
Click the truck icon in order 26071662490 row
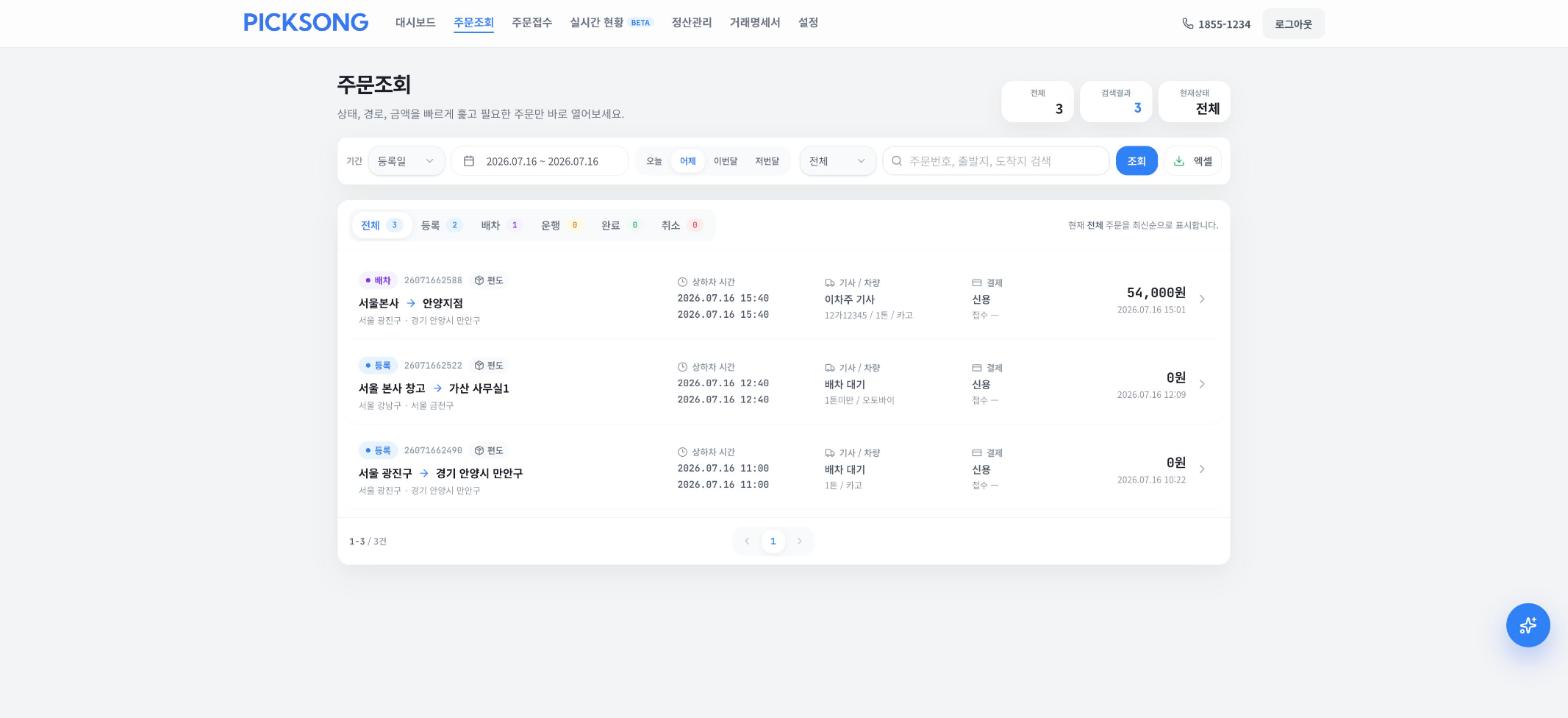tap(830, 453)
